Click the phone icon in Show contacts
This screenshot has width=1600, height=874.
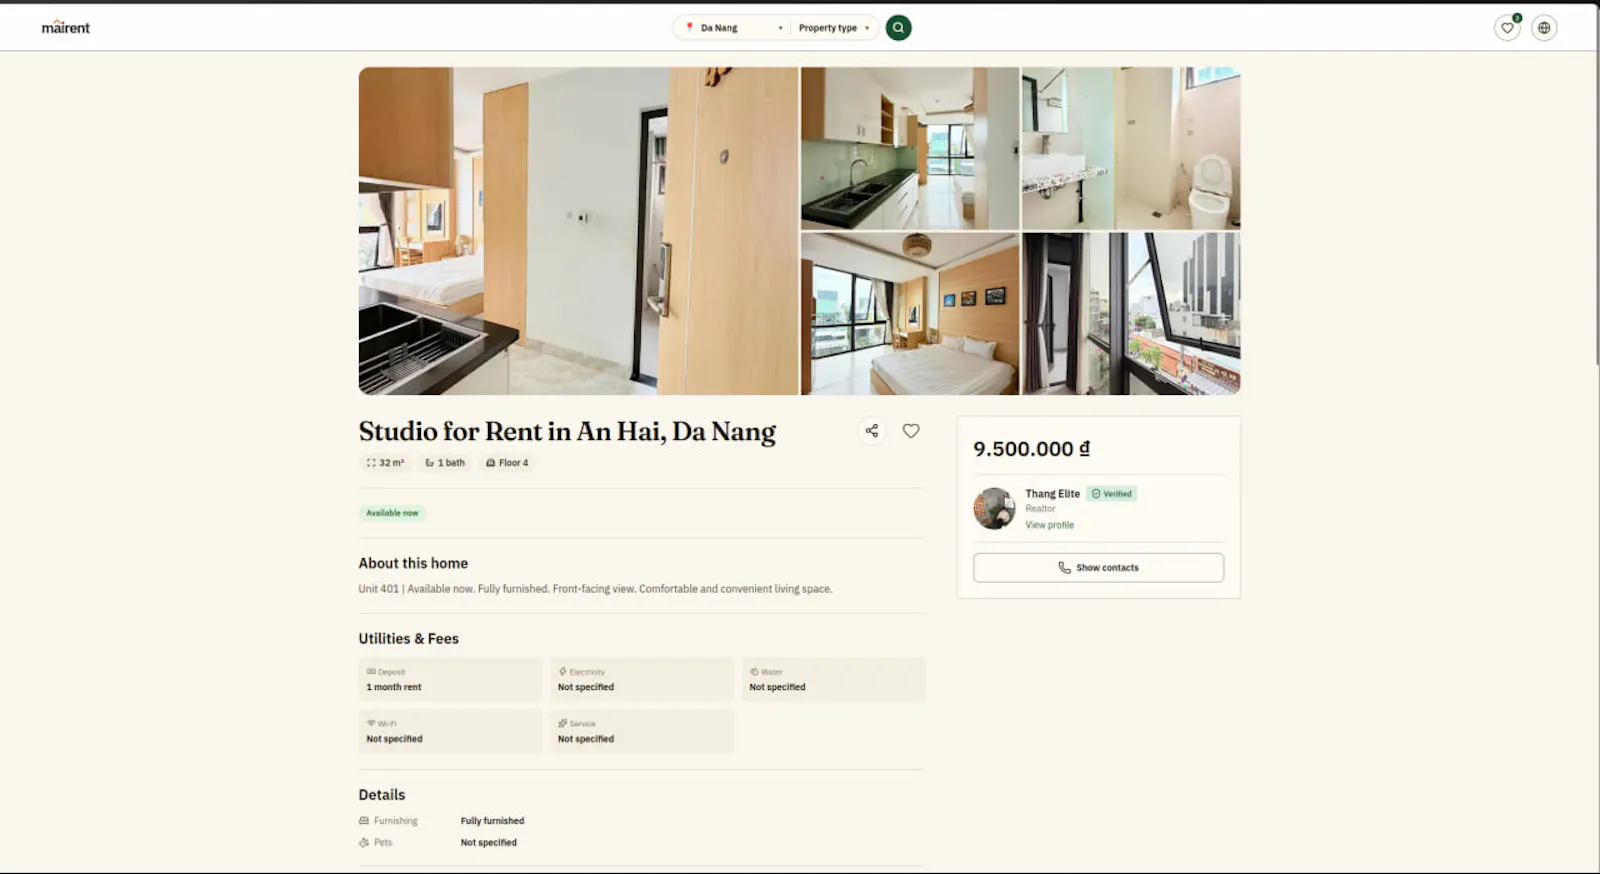click(1064, 568)
